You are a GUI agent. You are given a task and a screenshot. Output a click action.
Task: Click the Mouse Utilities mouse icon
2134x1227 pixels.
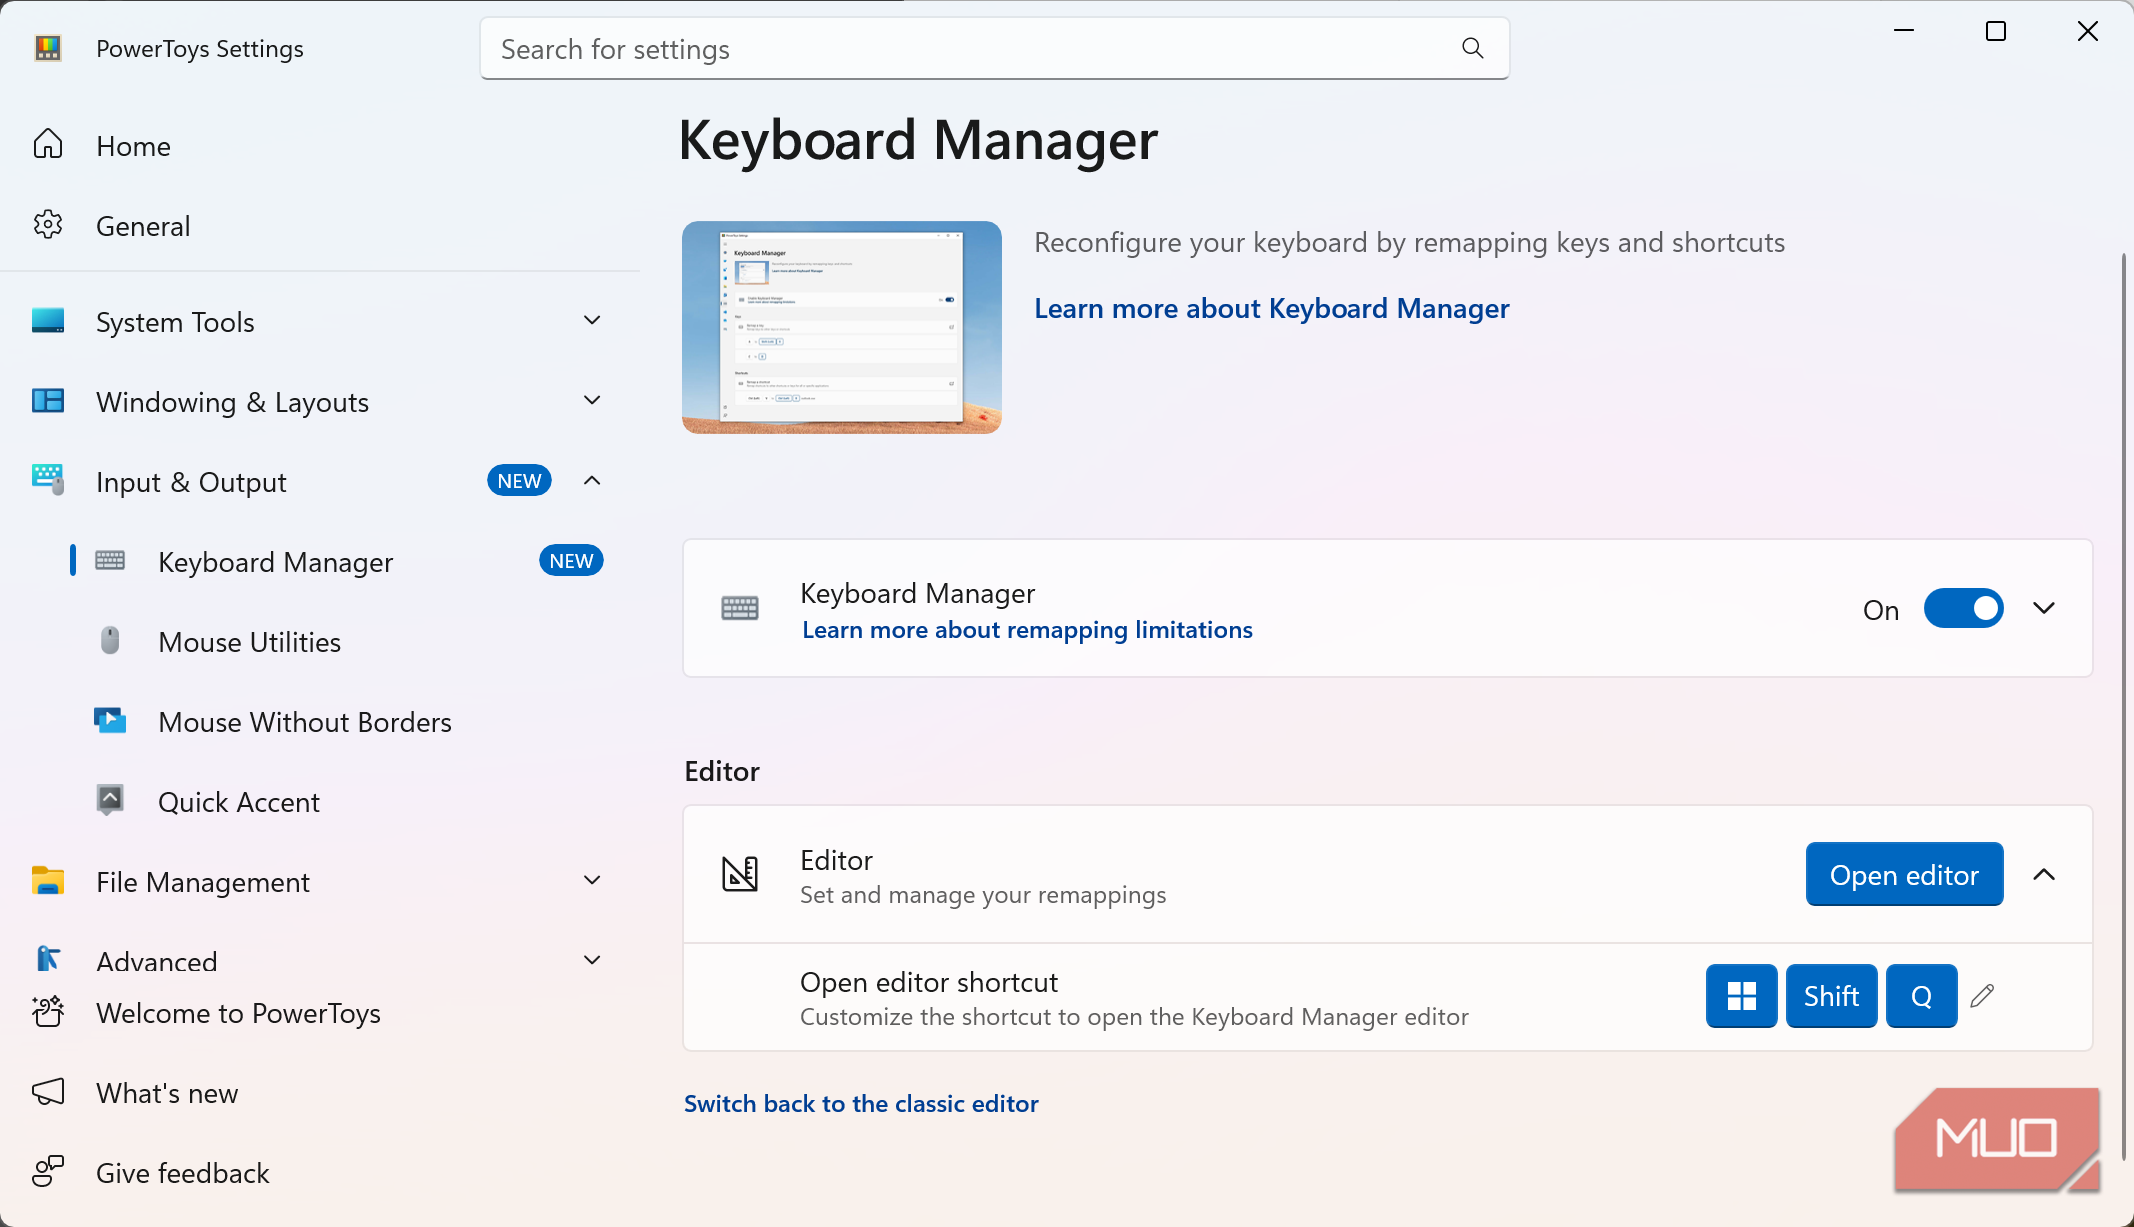(x=110, y=640)
